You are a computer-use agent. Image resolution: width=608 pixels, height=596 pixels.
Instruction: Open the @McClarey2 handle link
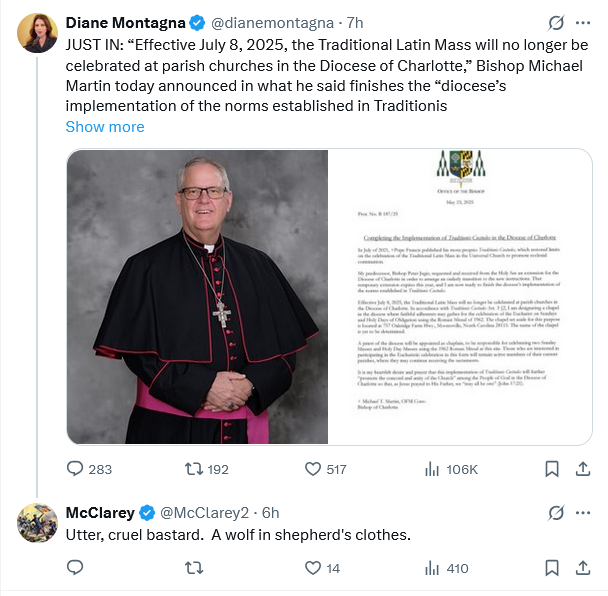click(204, 513)
